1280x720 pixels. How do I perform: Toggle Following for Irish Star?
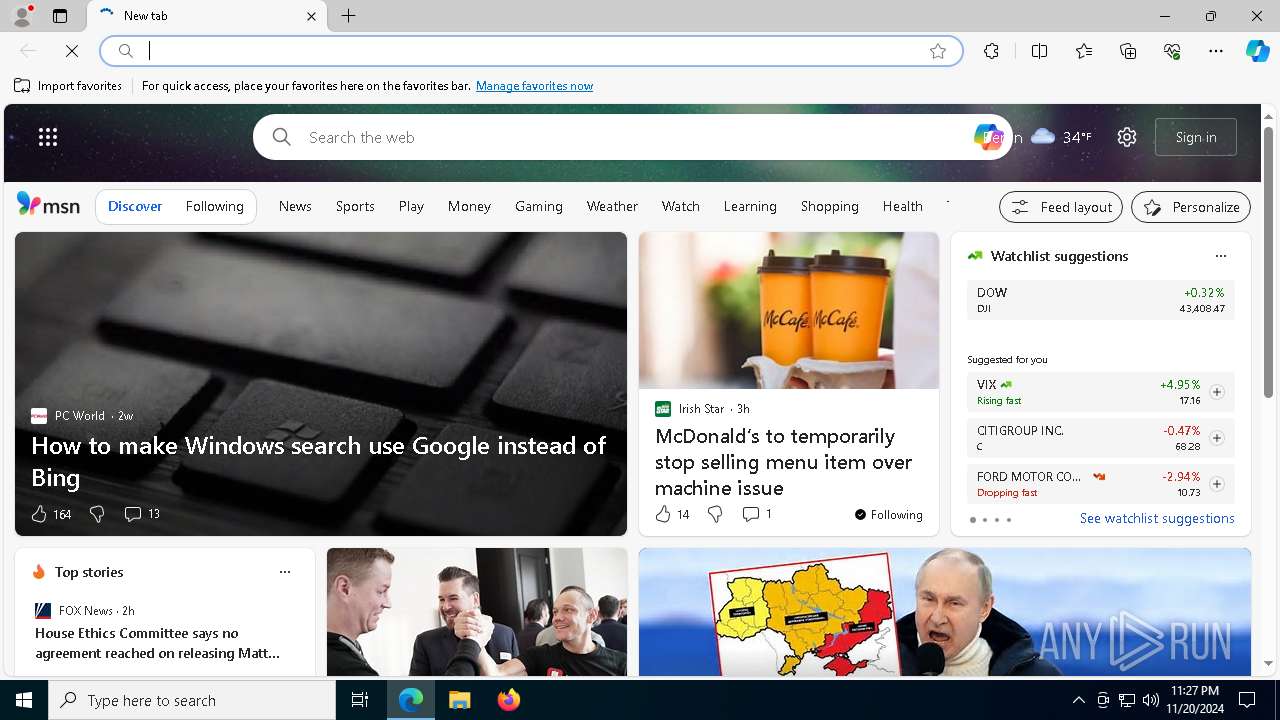[889, 515]
